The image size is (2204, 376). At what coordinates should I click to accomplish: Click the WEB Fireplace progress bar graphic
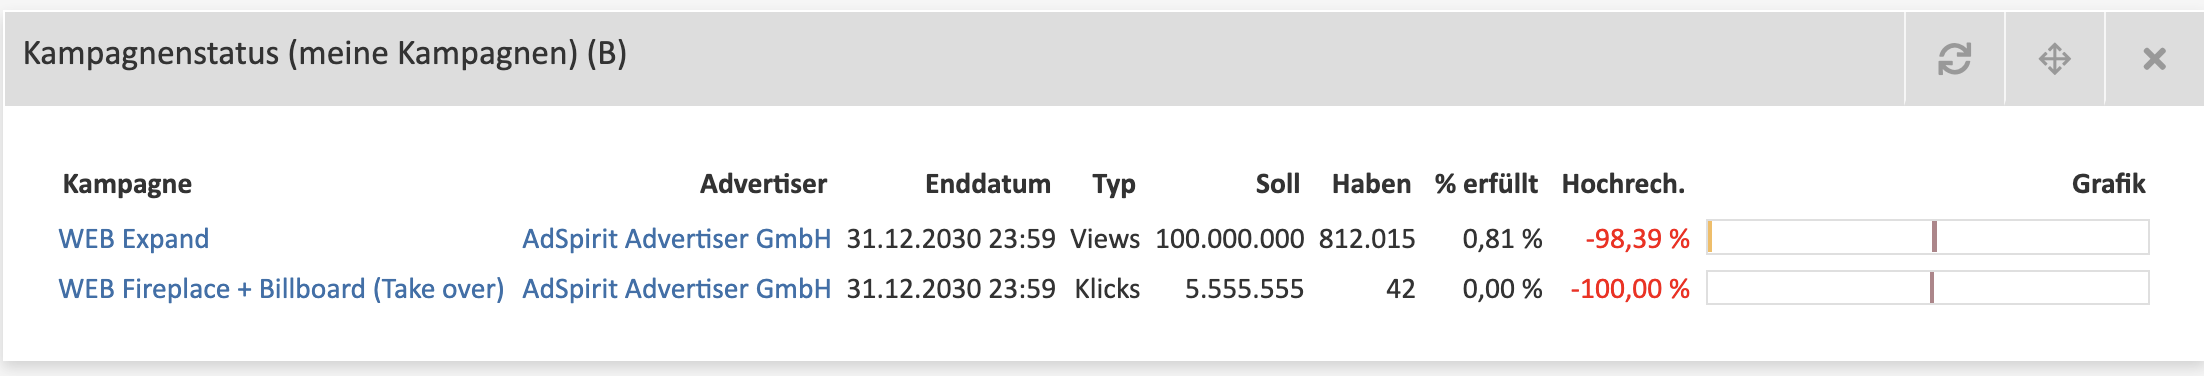[1927, 288]
